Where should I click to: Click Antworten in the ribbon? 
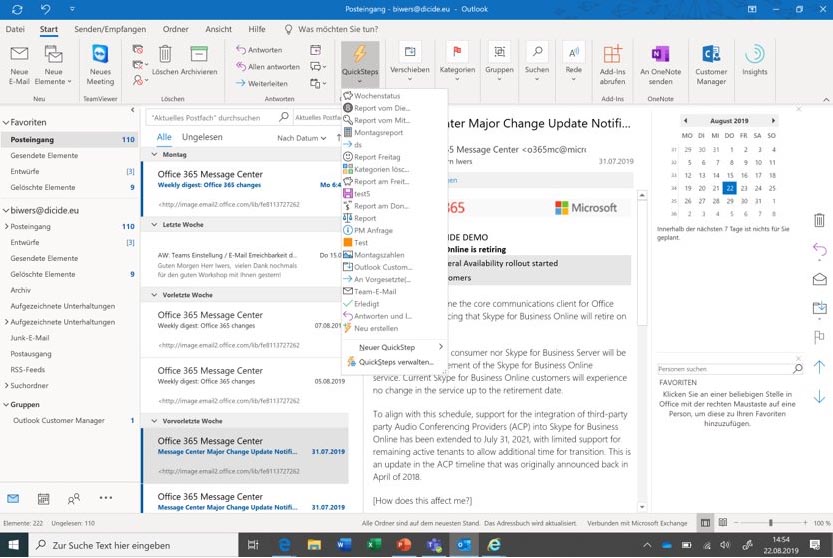(259, 50)
